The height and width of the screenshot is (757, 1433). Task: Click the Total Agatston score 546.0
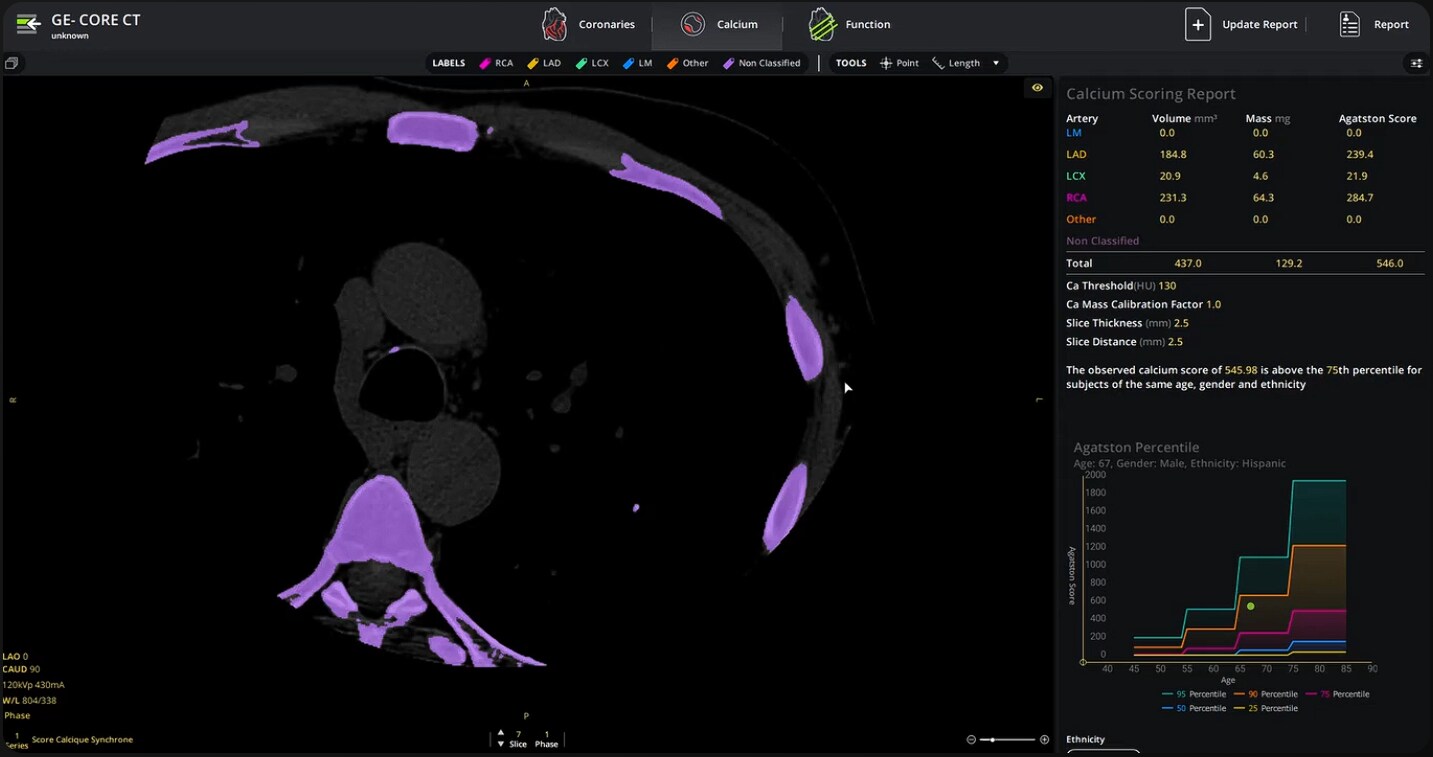[1389, 263]
